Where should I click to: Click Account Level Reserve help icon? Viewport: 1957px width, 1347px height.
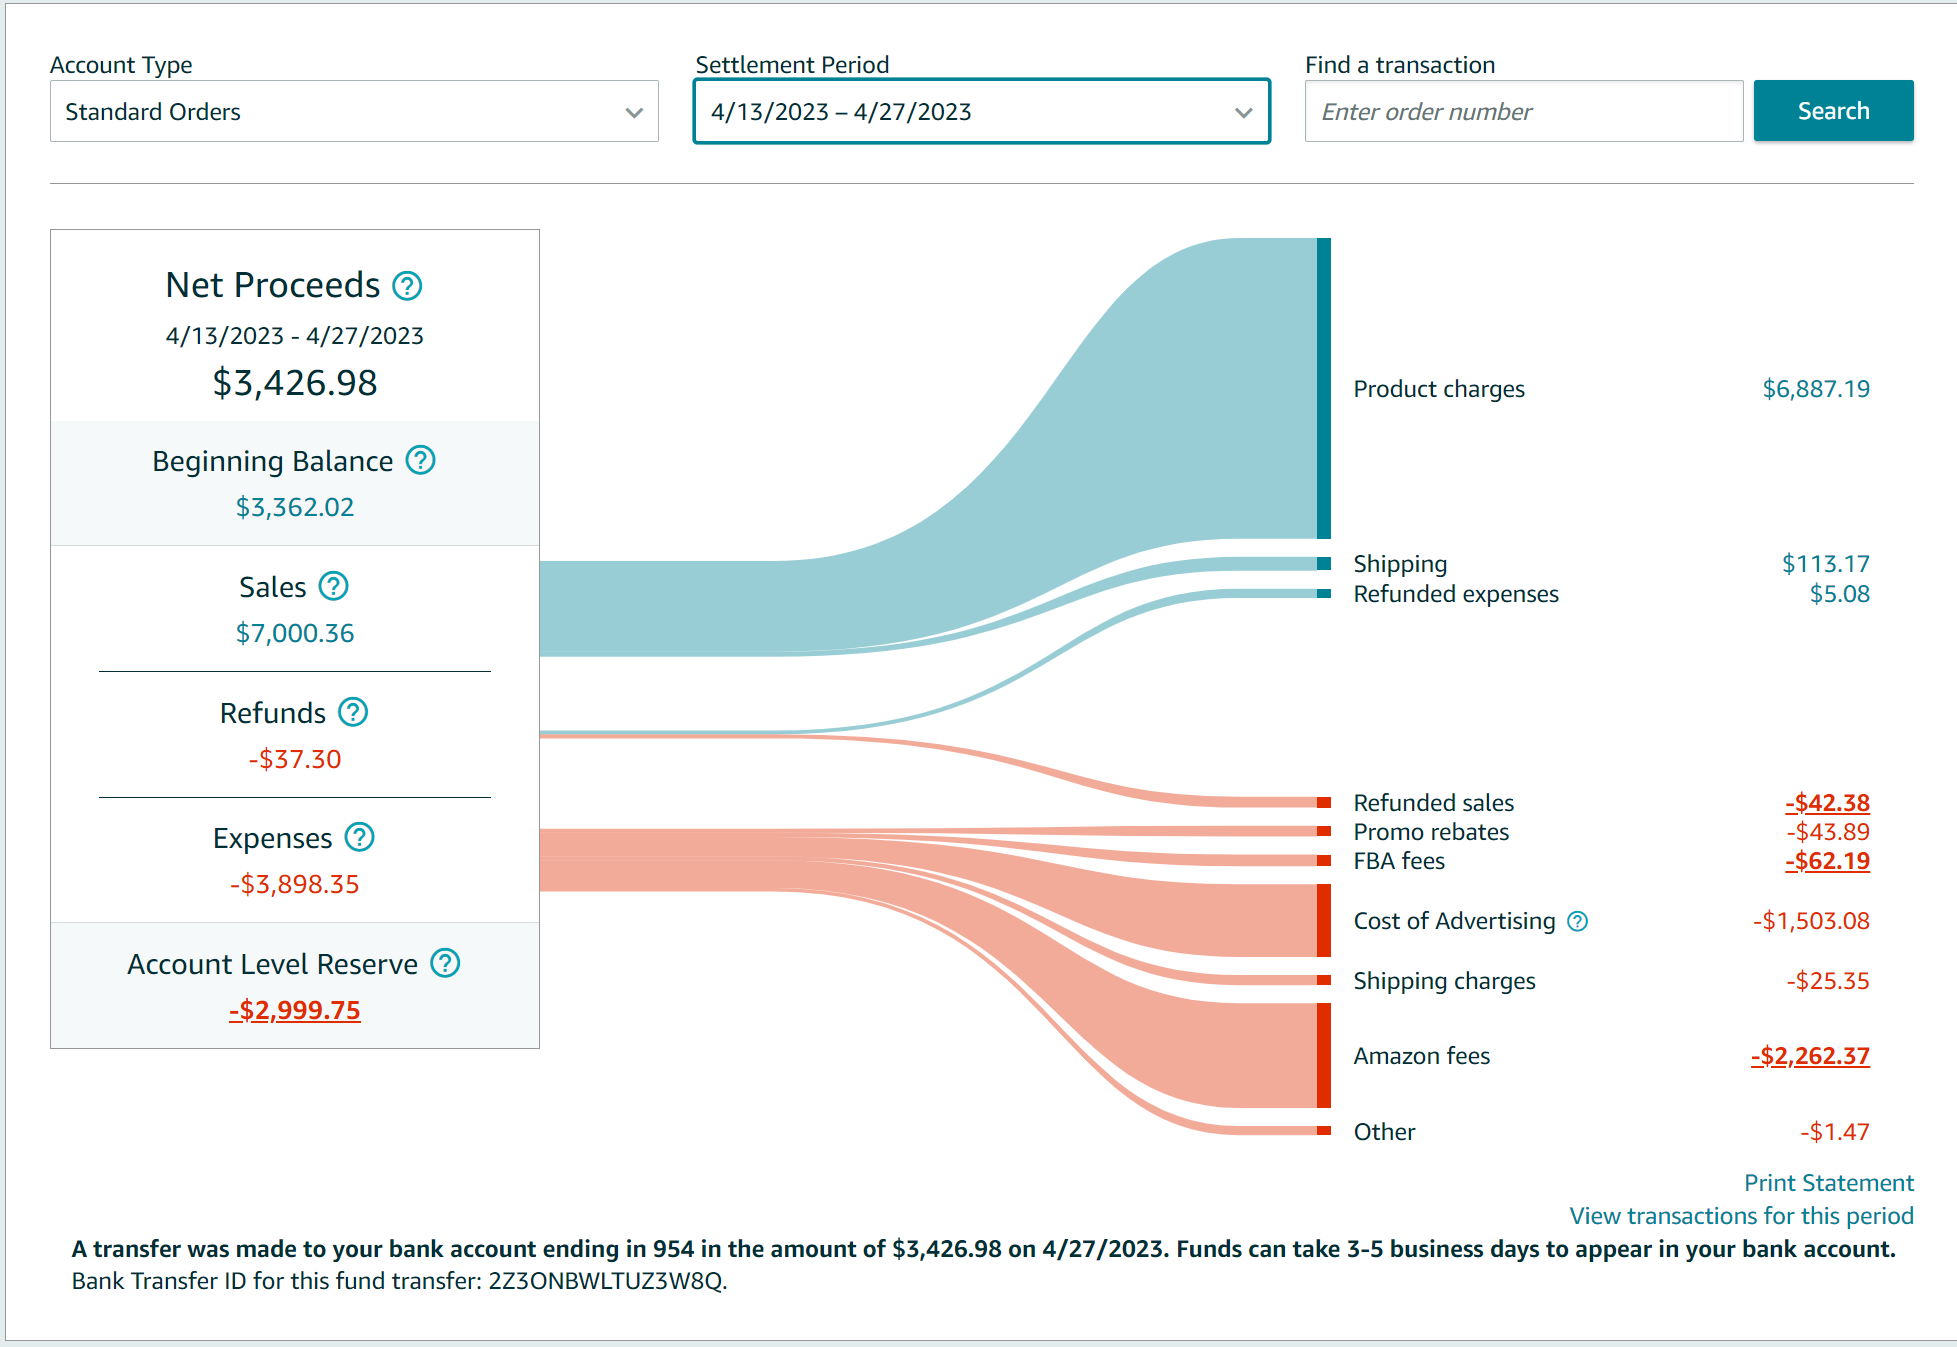click(445, 964)
